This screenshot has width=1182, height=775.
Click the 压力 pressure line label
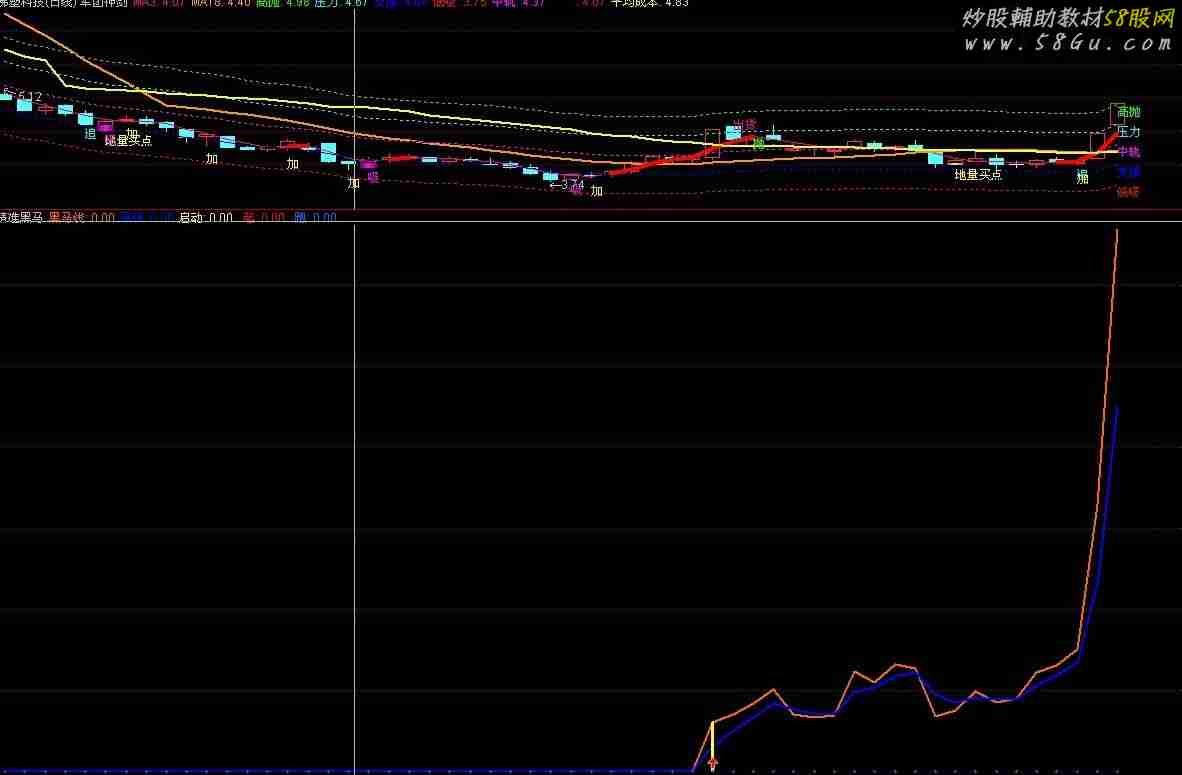(1128, 132)
